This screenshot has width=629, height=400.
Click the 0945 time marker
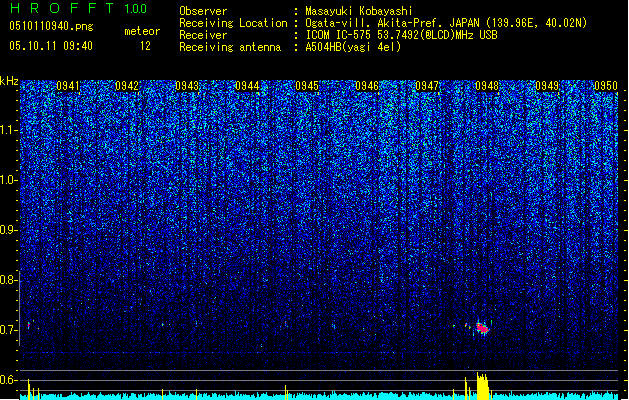point(307,86)
